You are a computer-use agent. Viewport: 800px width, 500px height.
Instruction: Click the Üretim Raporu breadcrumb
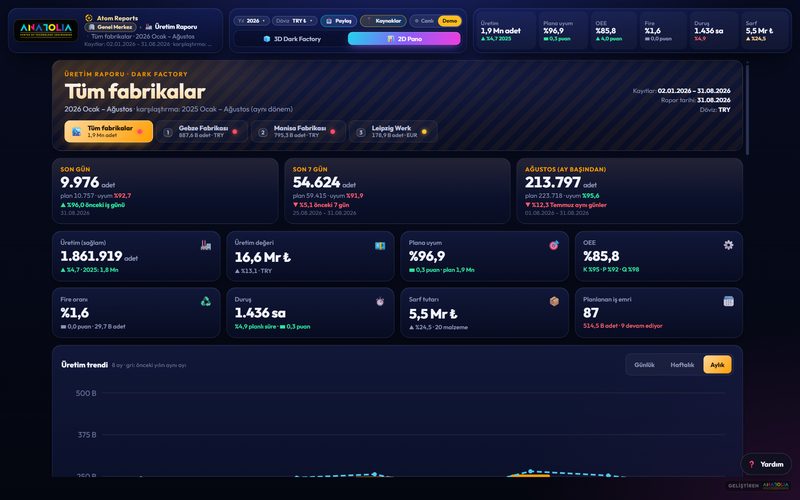click(171, 27)
